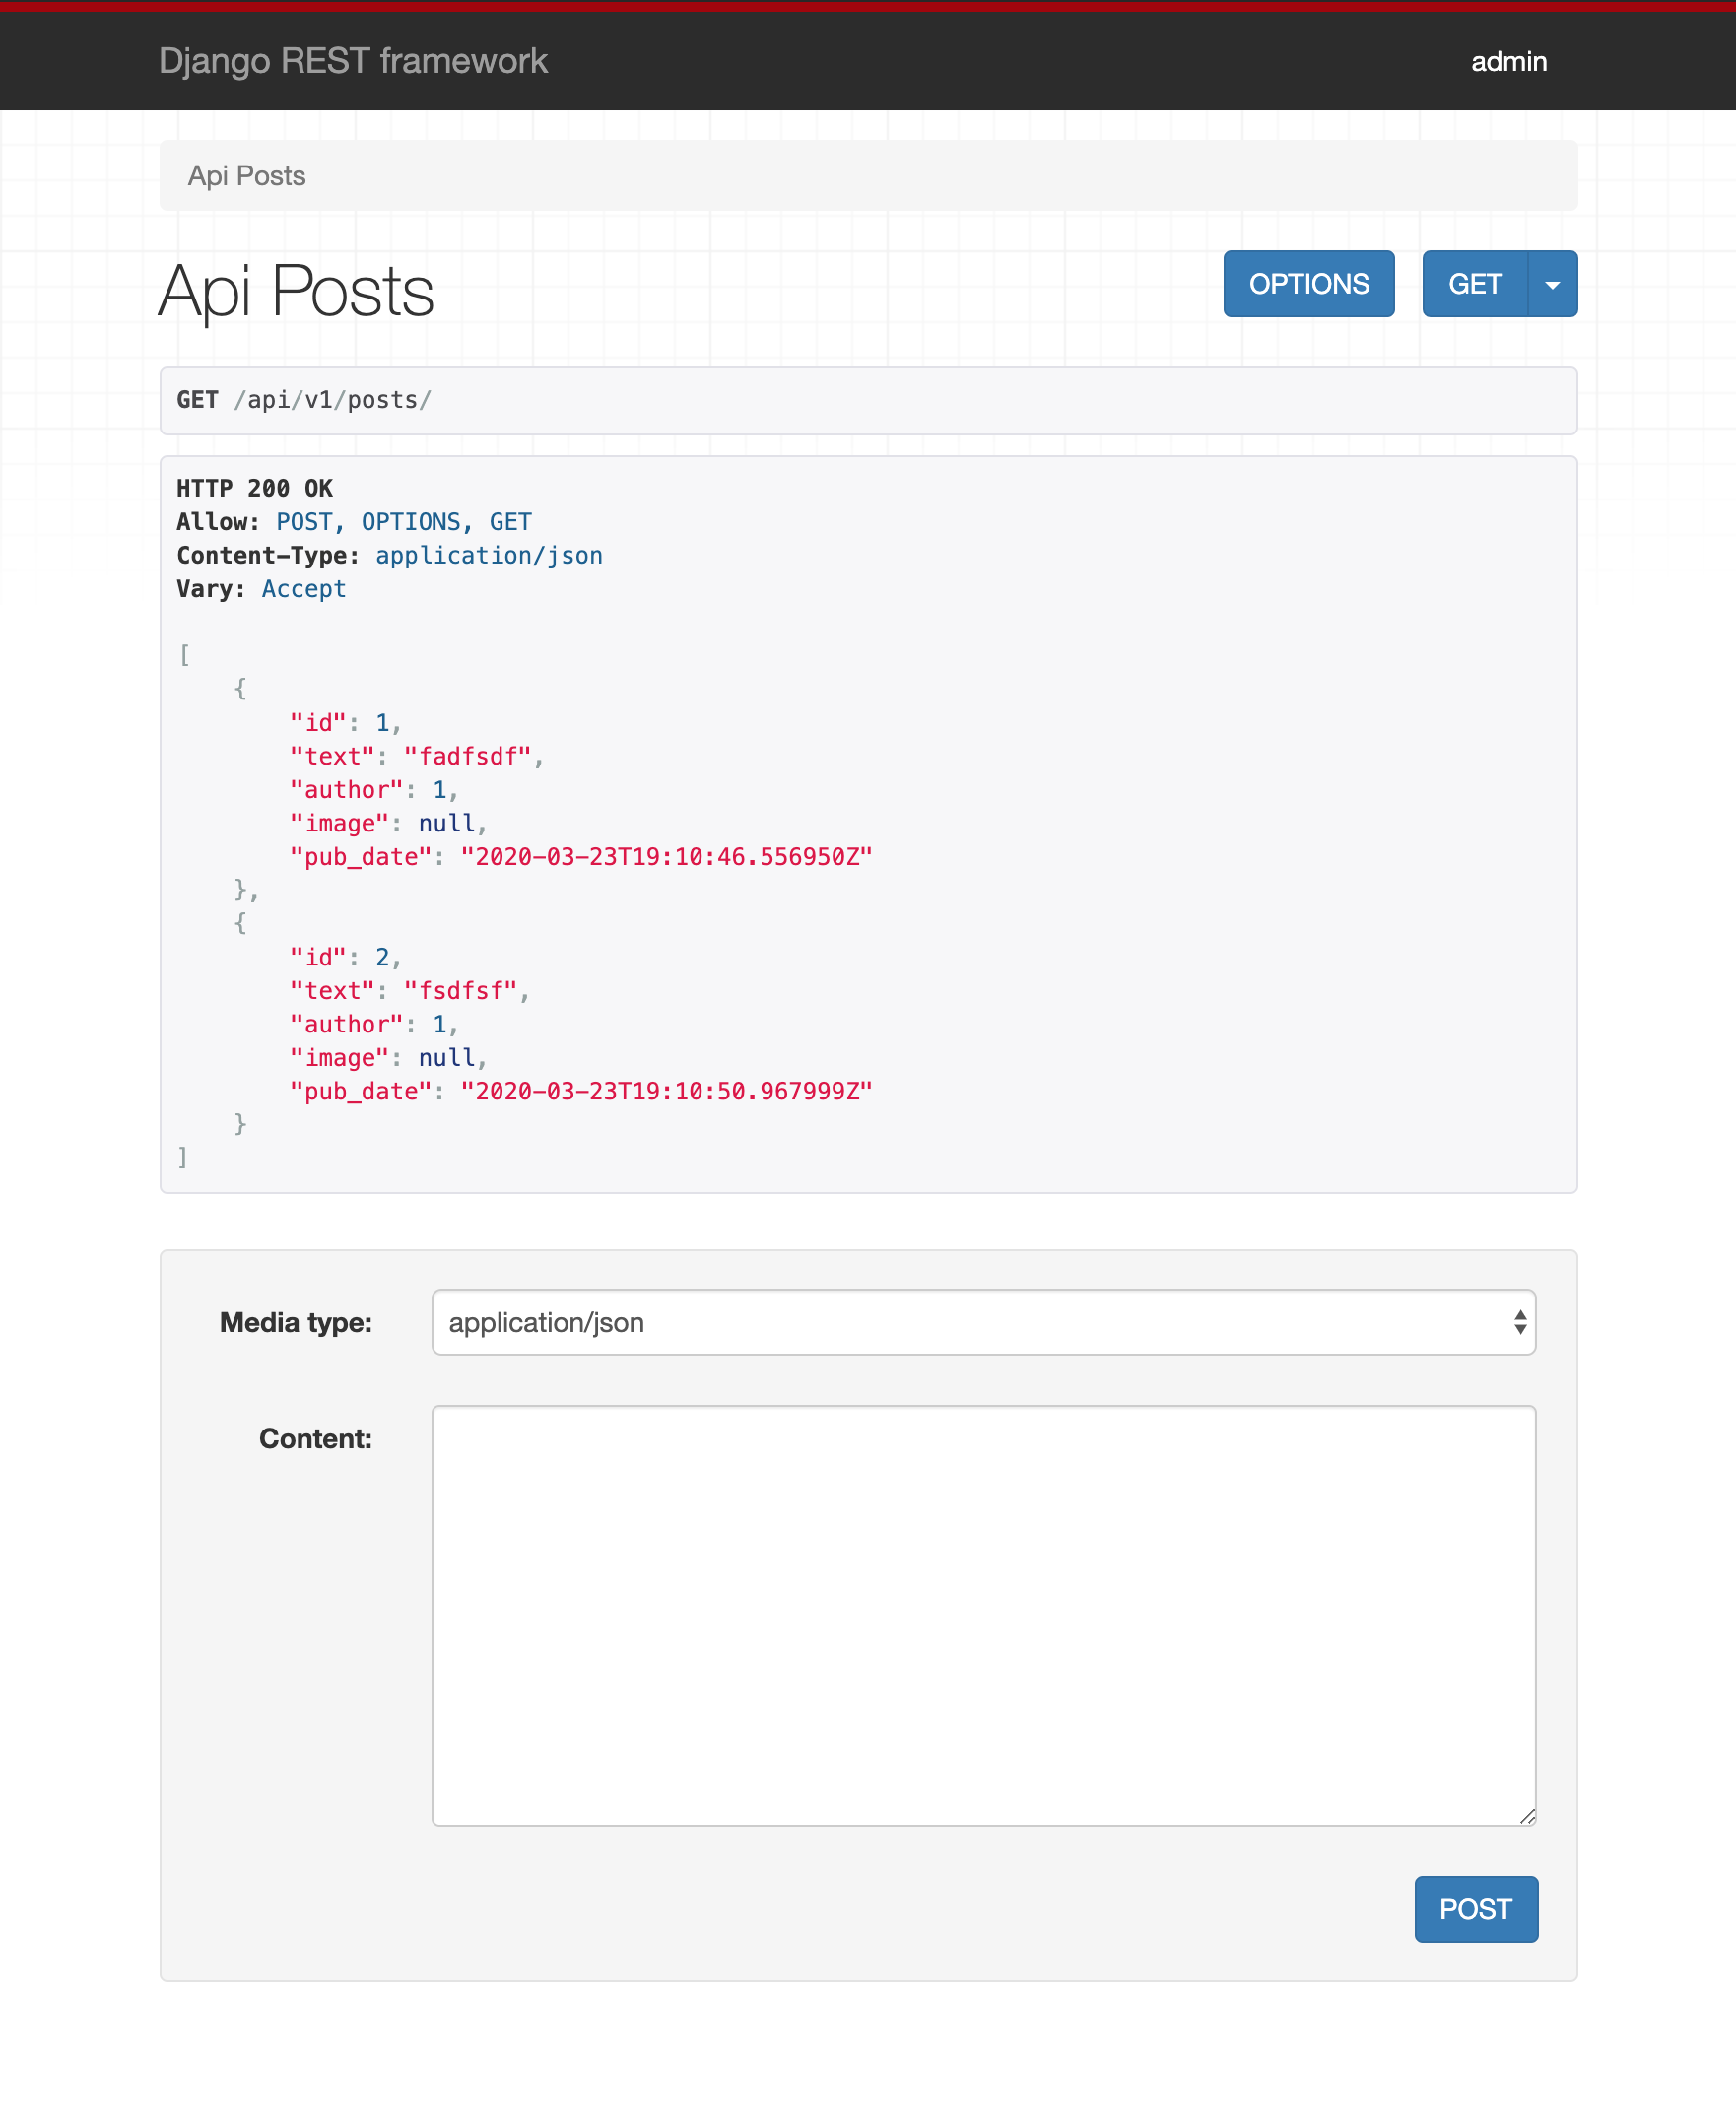Submit the form with POST button
1736x2128 pixels.
pos(1476,1909)
